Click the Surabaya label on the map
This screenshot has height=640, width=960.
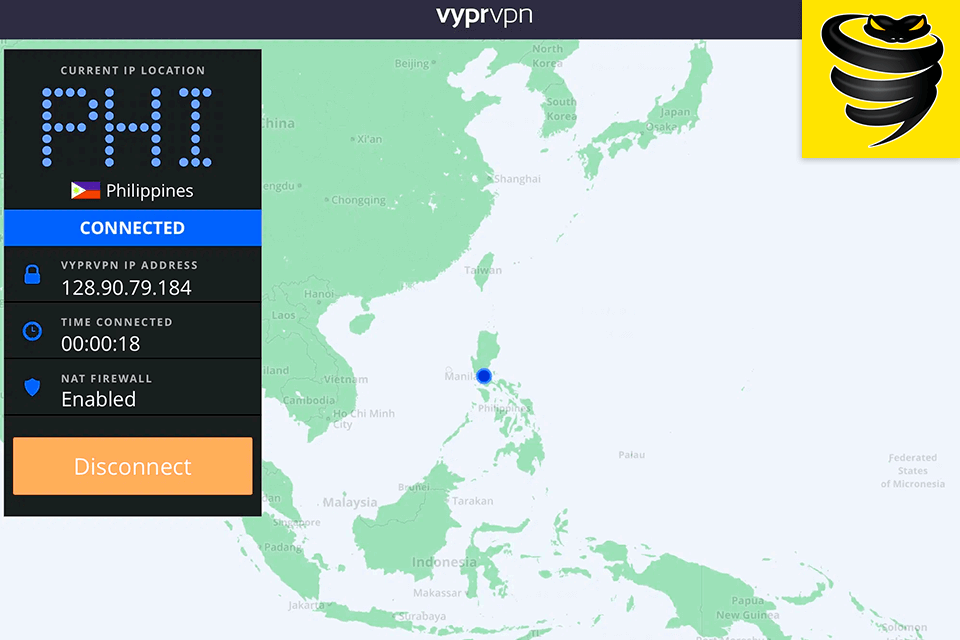422,616
